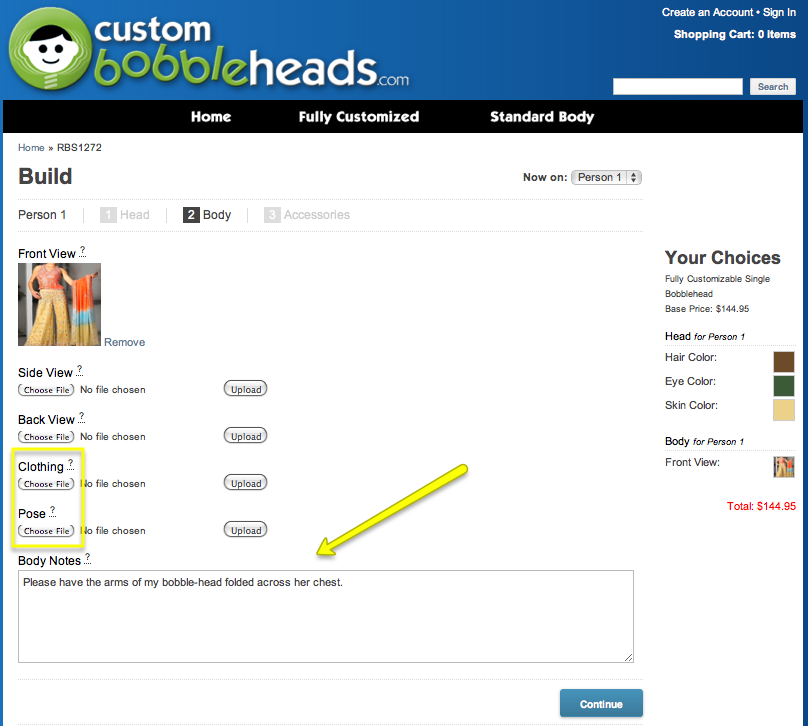
Task: Go to the Standard Body menu item
Action: (541, 117)
